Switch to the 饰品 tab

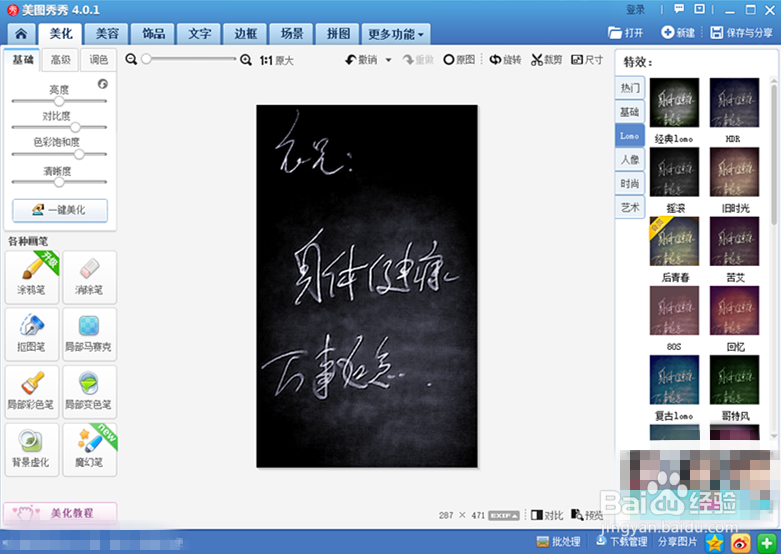[x=153, y=34]
